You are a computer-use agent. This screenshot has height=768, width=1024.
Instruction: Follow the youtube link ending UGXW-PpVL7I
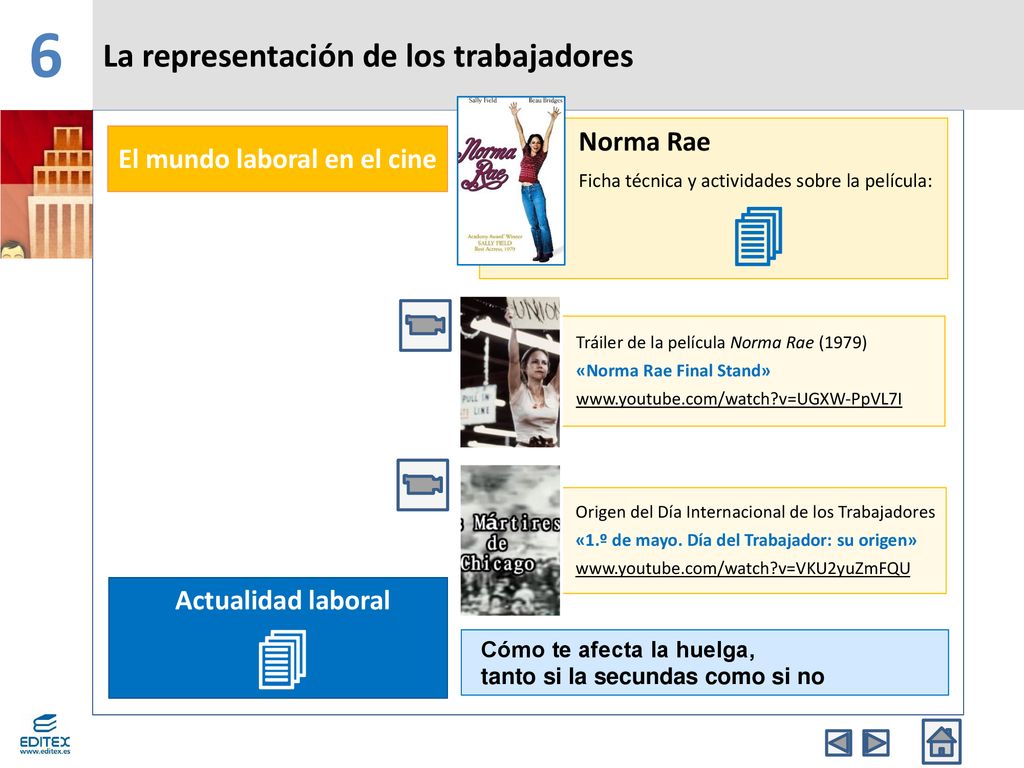739,399
